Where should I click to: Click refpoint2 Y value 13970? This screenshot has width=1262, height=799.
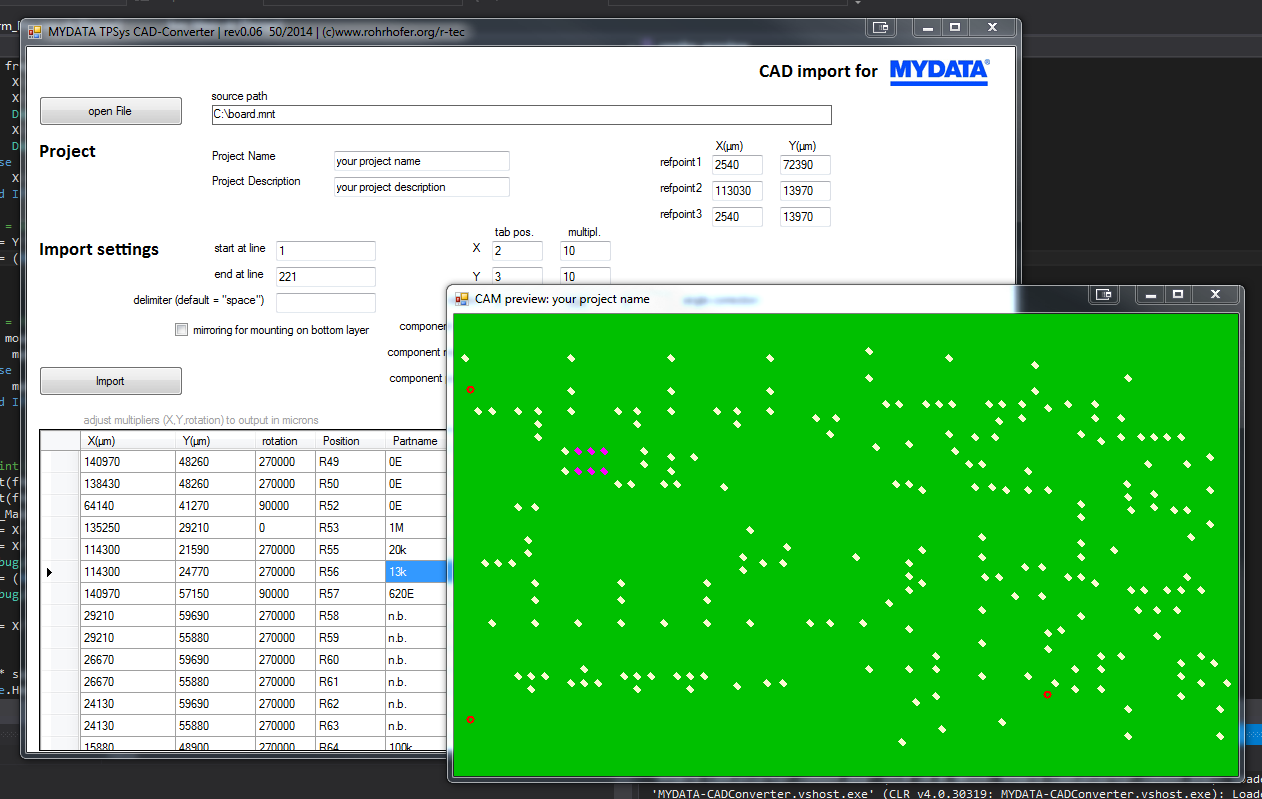tap(805, 191)
